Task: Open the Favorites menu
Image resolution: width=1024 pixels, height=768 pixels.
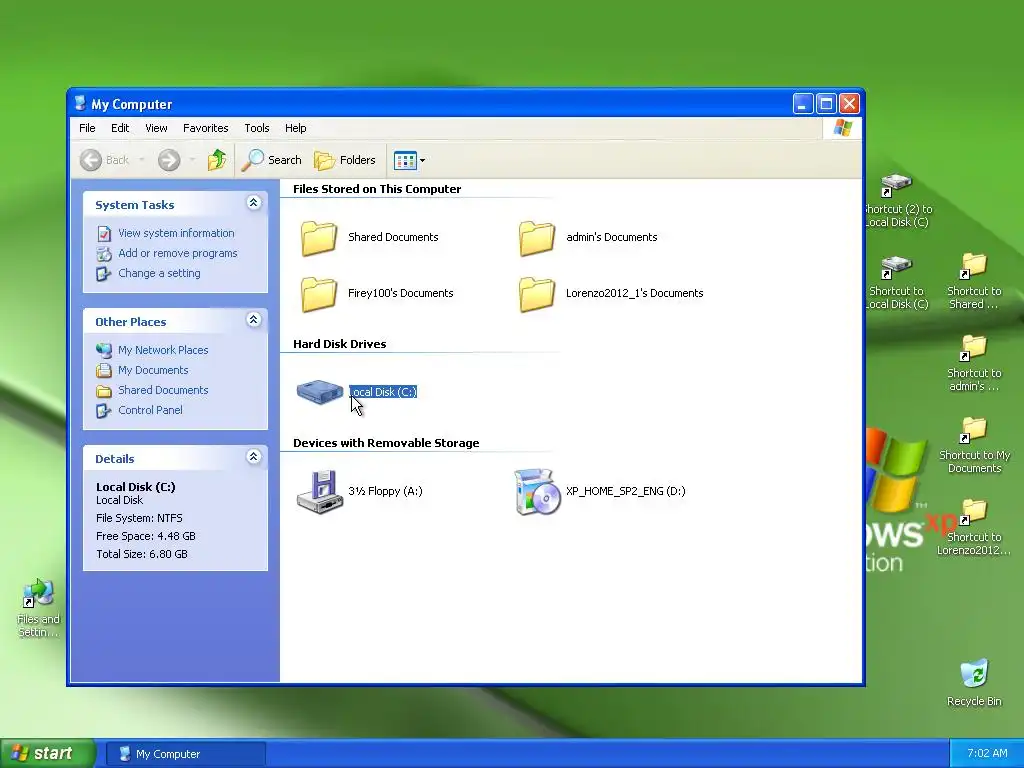Action: tap(206, 128)
